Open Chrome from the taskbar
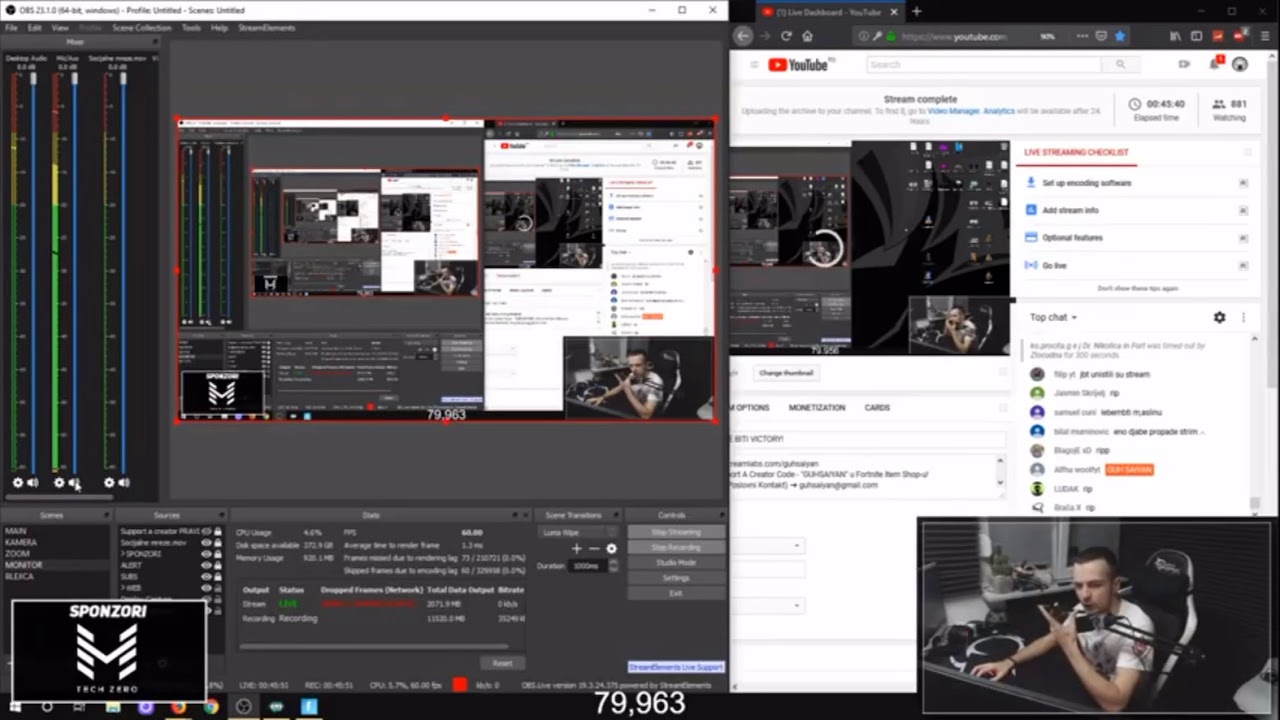Screen dimensions: 1280x720 pyautogui.click(x=211, y=707)
